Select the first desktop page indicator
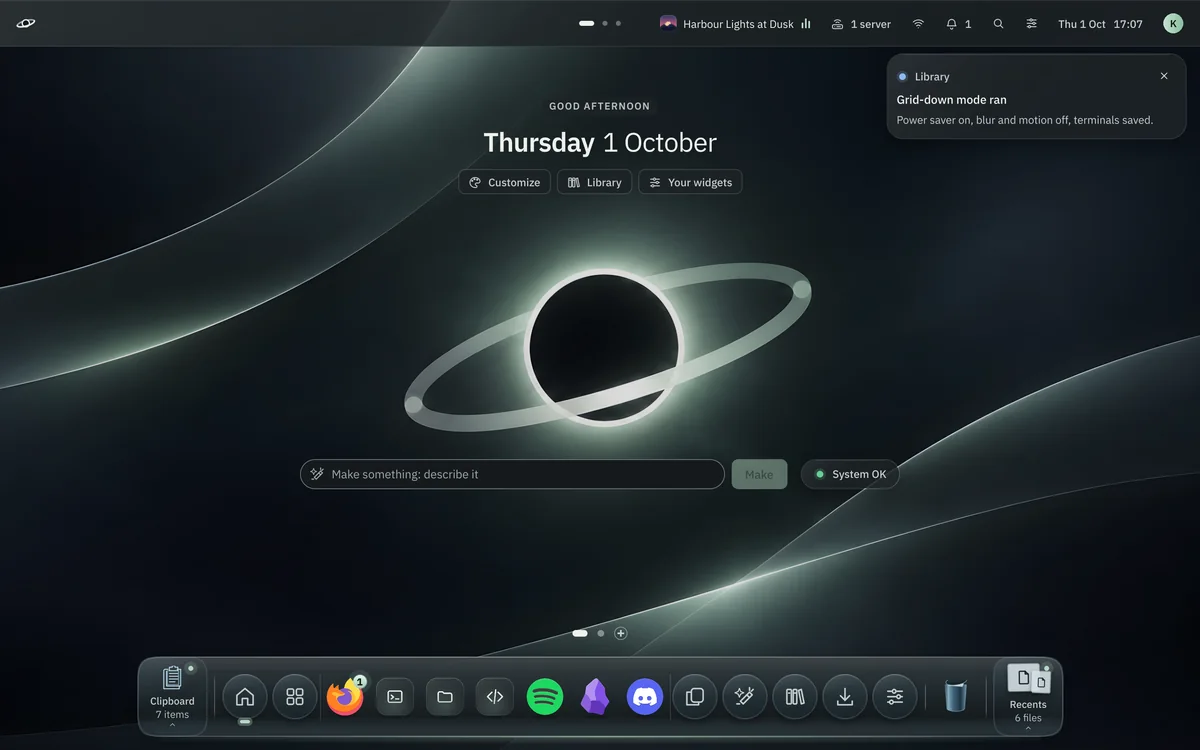The height and width of the screenshot is (750, 1200). [580, 633]
